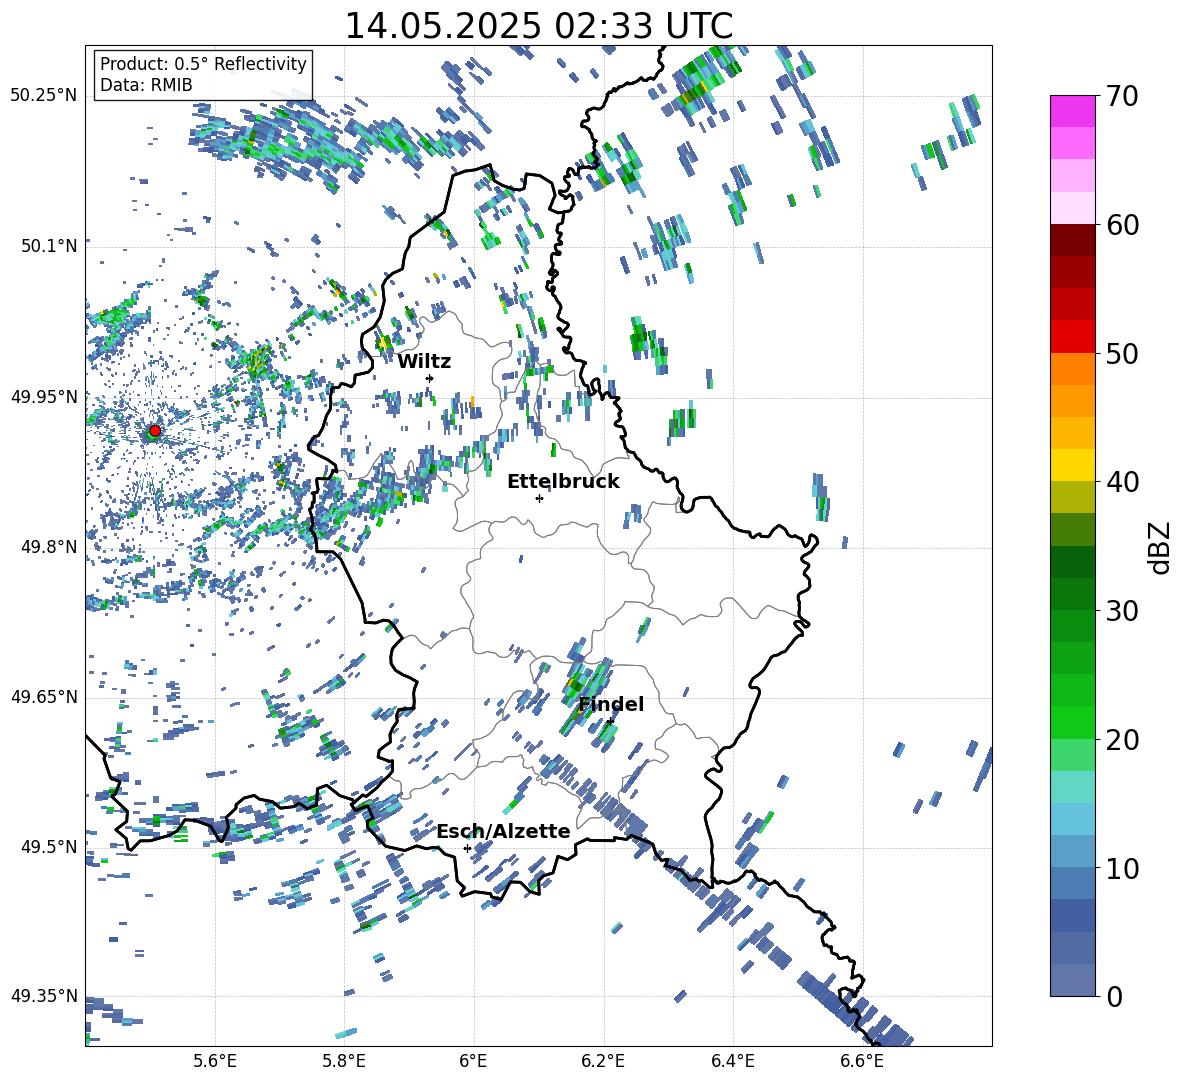1184x1081 pixels.
Task: Click the Wiltz city label
Action: click(x=424, y=362)
